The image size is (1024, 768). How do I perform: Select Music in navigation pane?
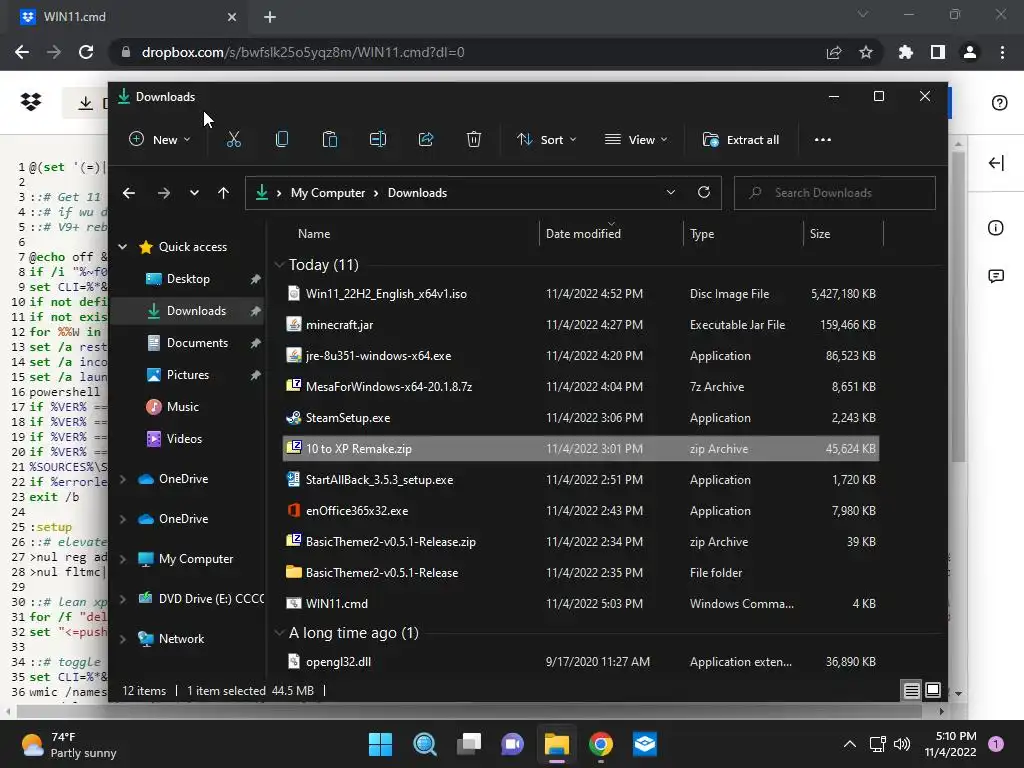[x=183, y=407]
